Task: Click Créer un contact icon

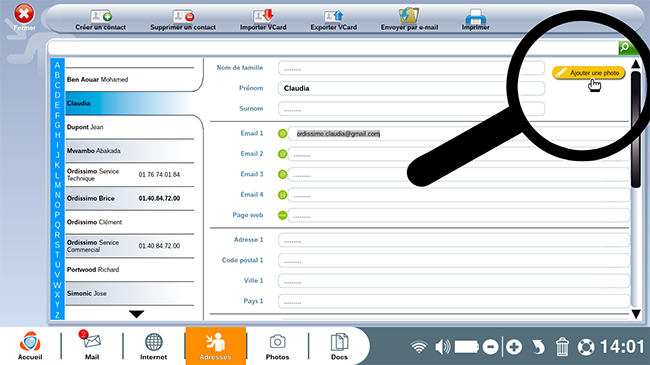Action: tap(101, 17)
